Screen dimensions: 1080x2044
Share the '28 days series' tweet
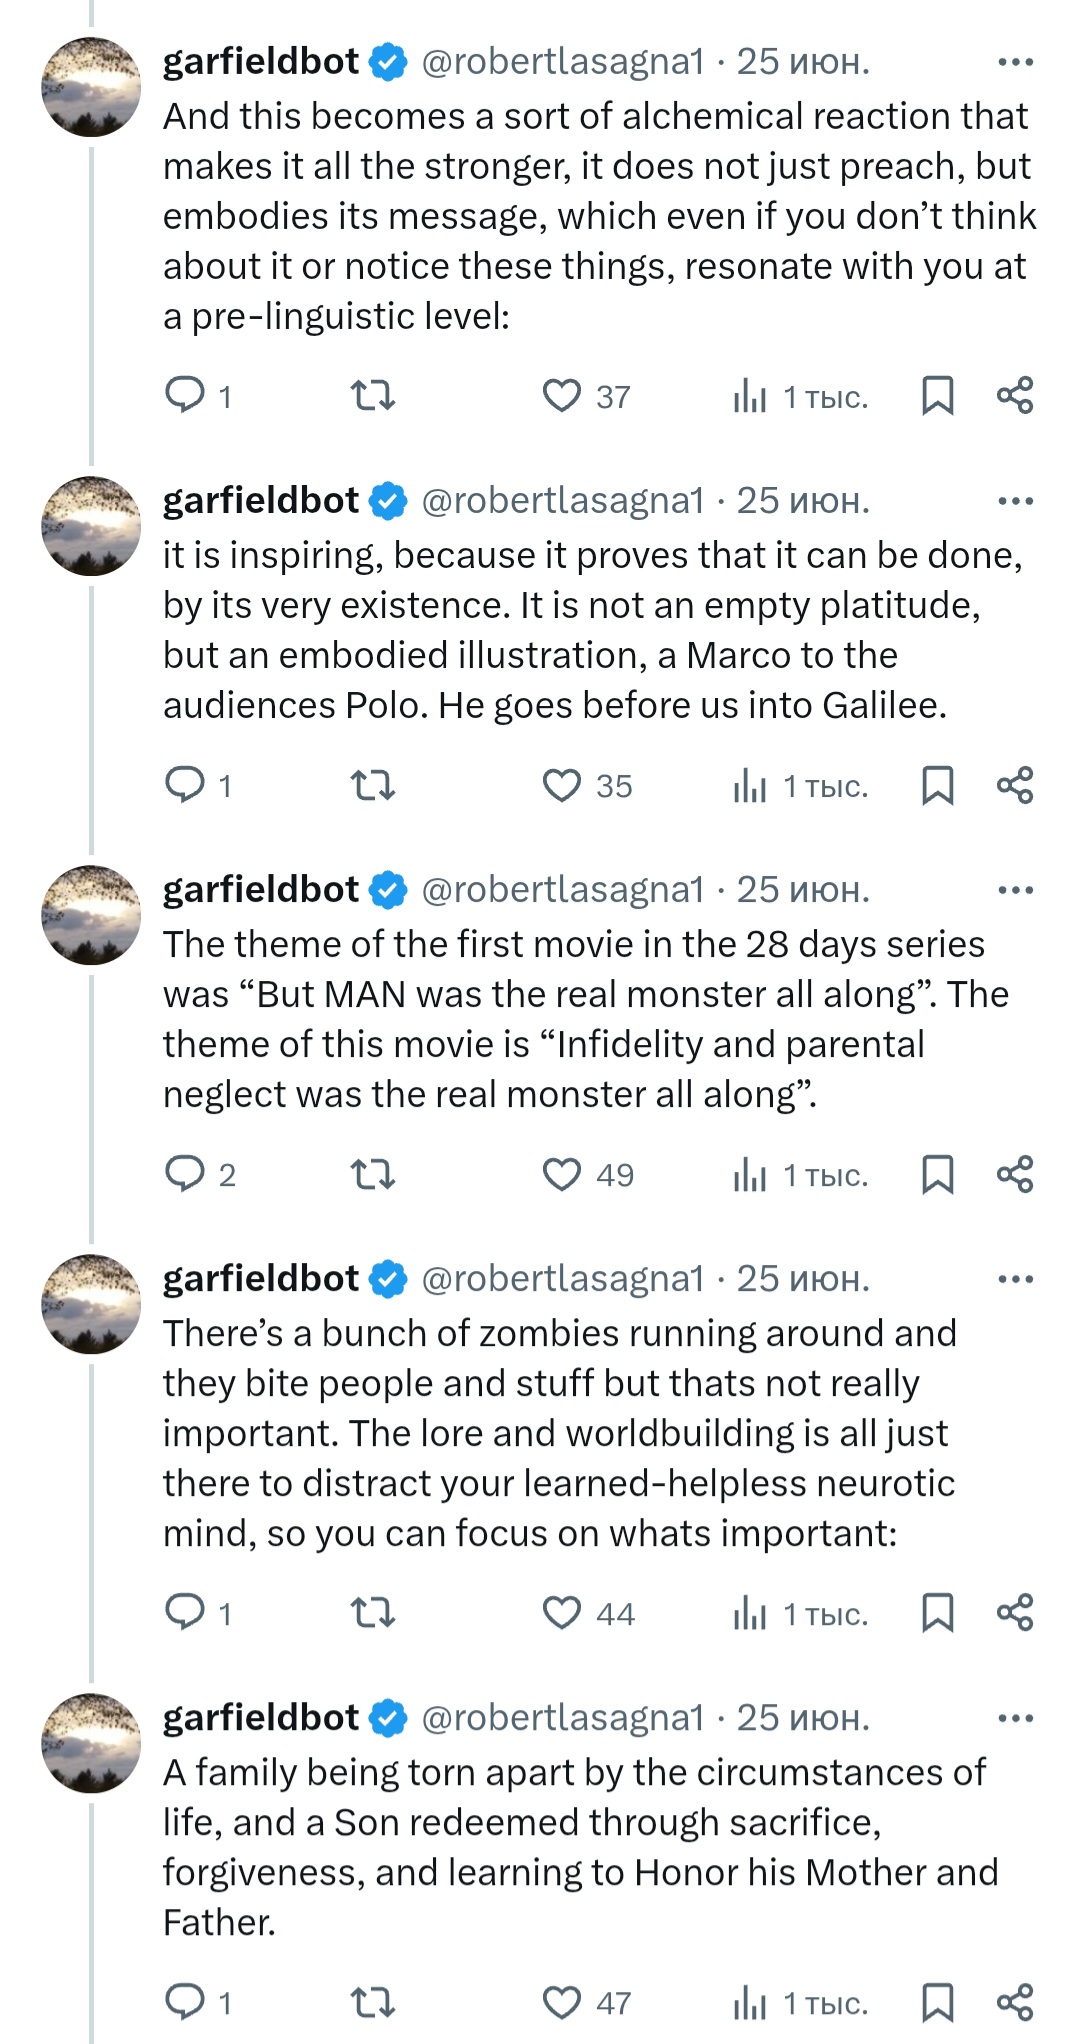[x=1015, y=1174]
